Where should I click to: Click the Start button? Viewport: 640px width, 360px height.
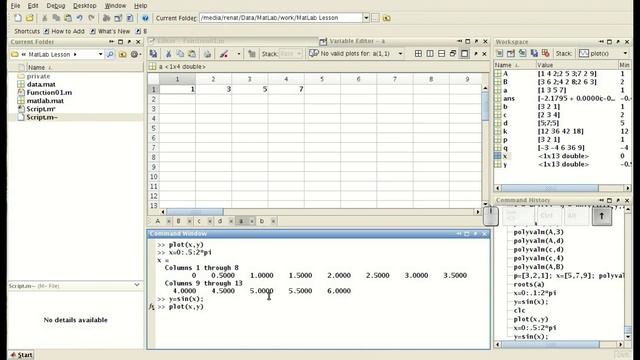21,355
